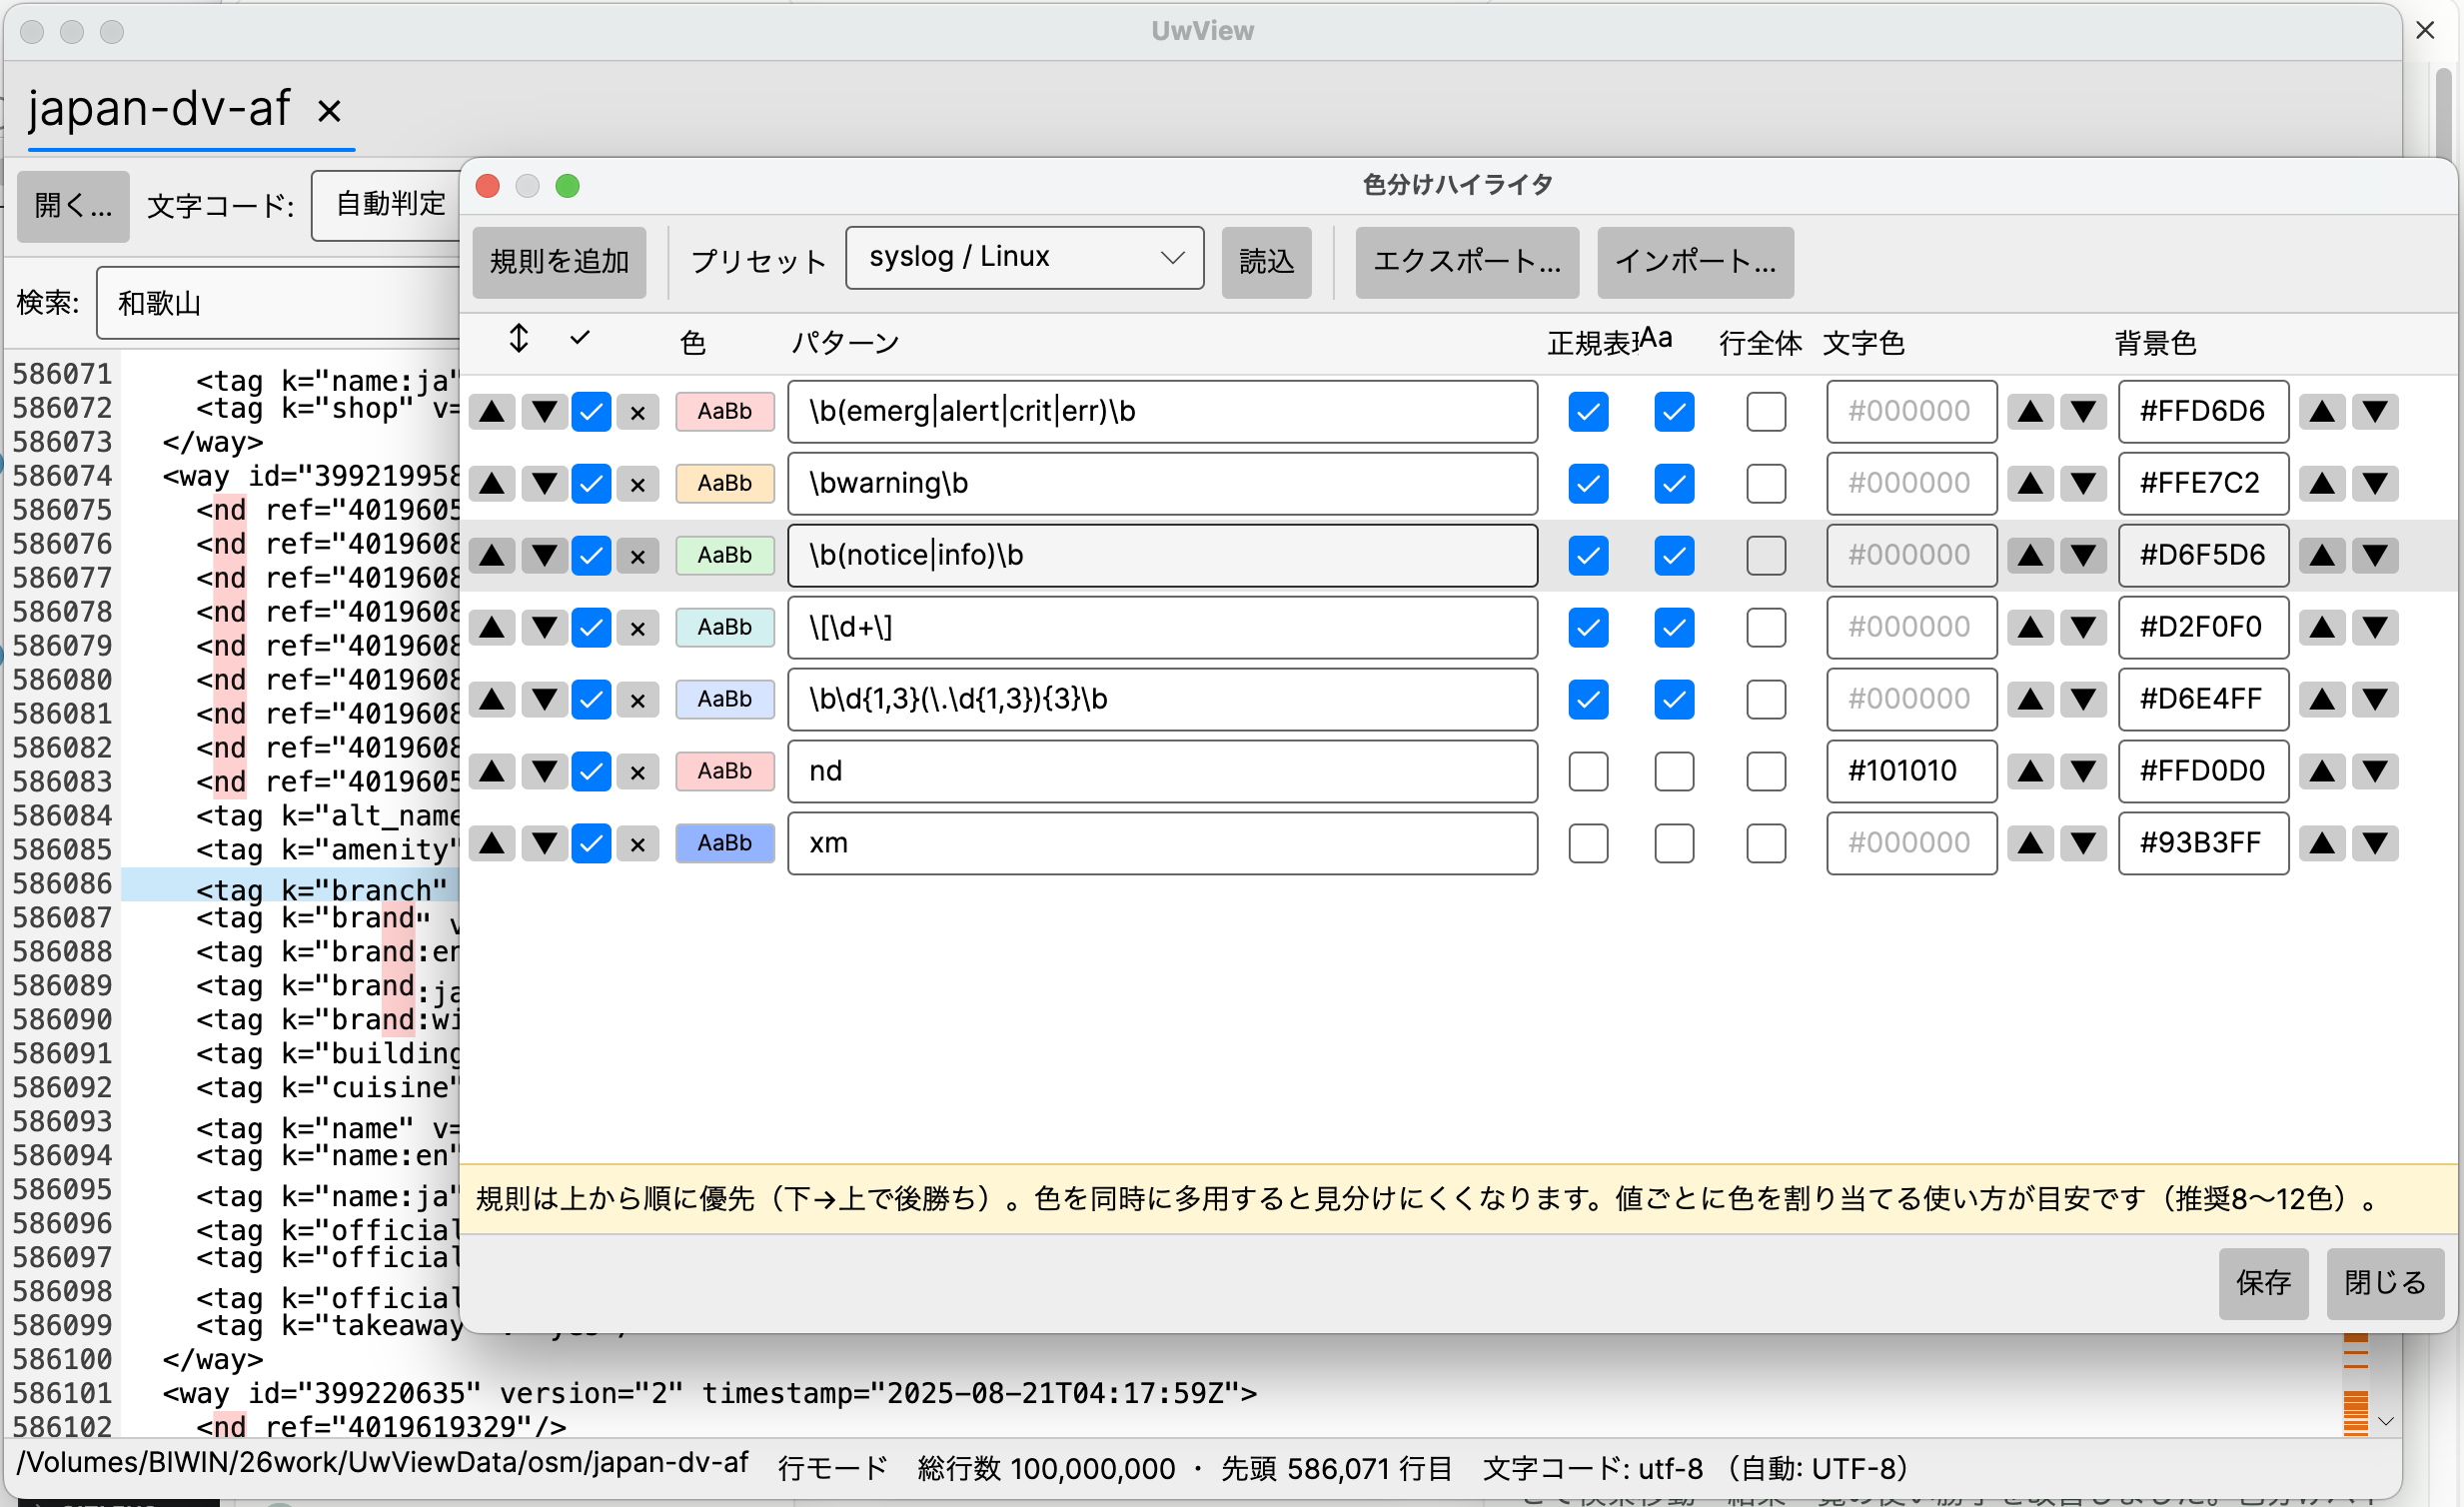Enable regex for nd rule
This screenshot has height=1507, width=2464.
coord(1588,772)
